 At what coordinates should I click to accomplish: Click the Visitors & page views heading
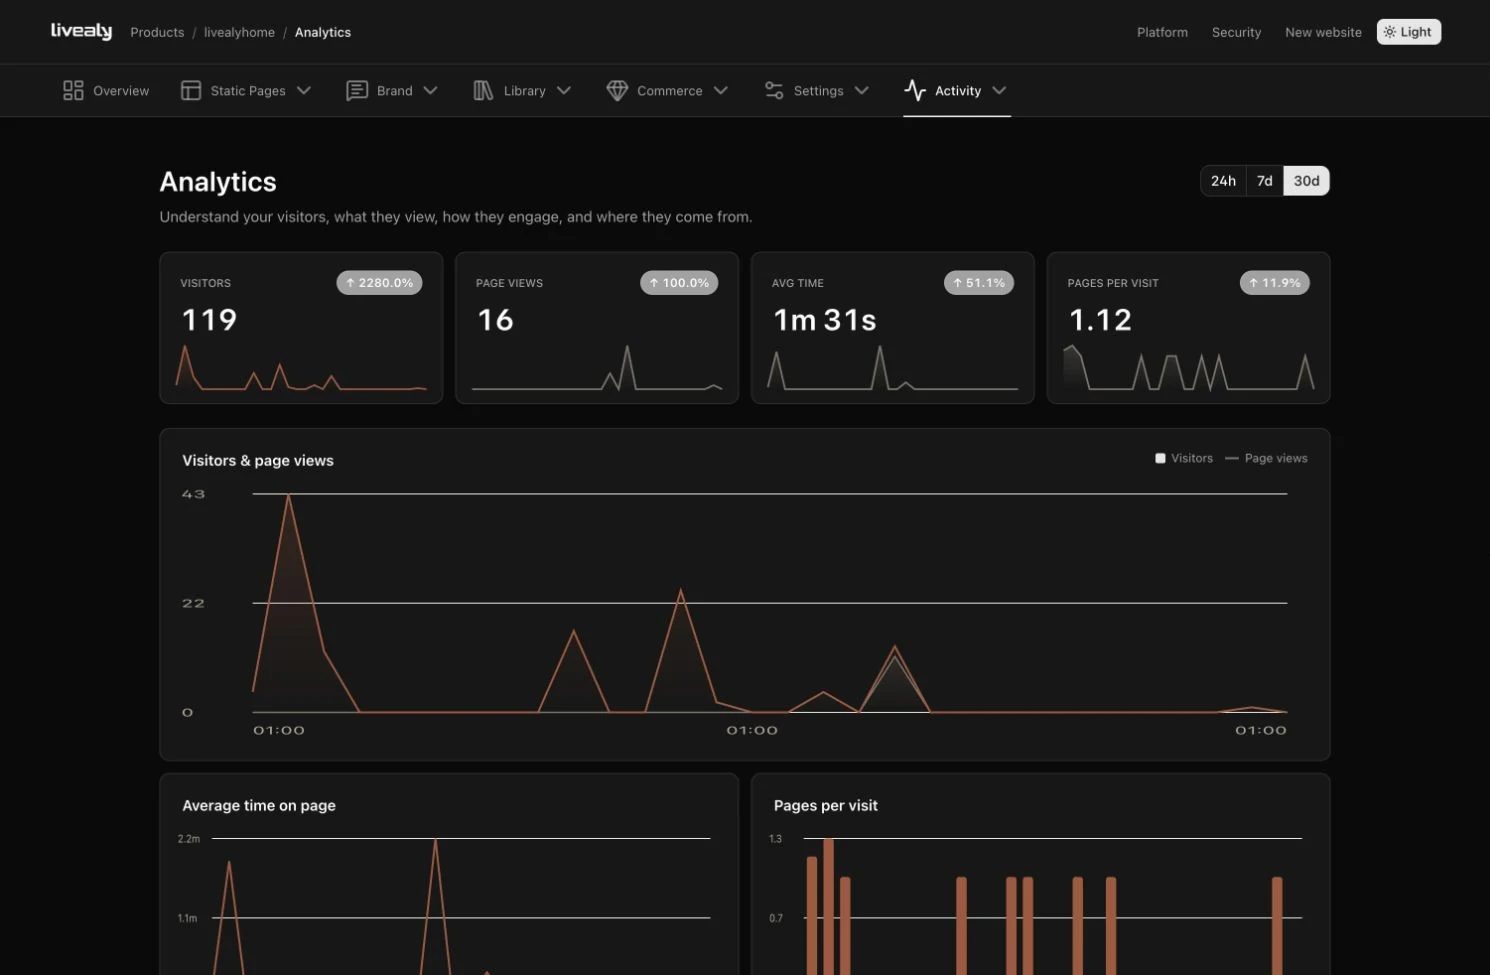(x=258, y=460)
